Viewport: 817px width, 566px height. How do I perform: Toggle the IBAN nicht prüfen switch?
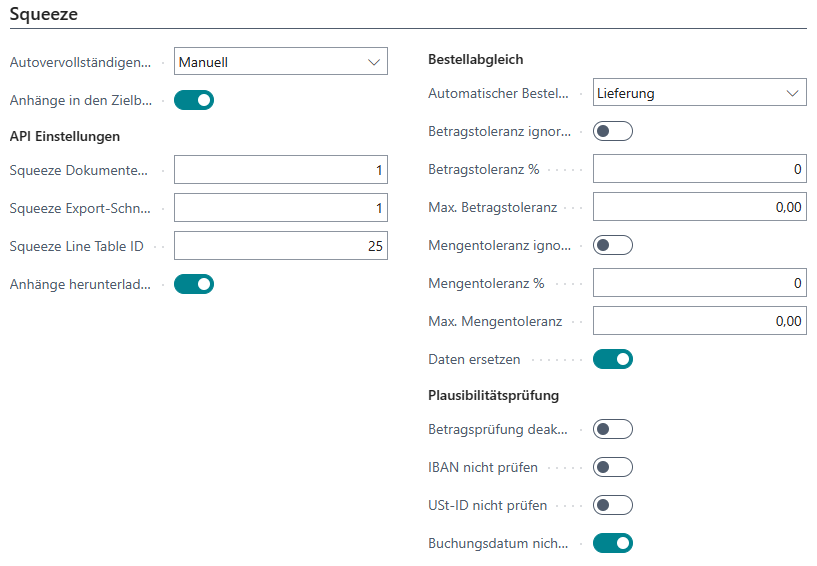[x=613, y=467]
